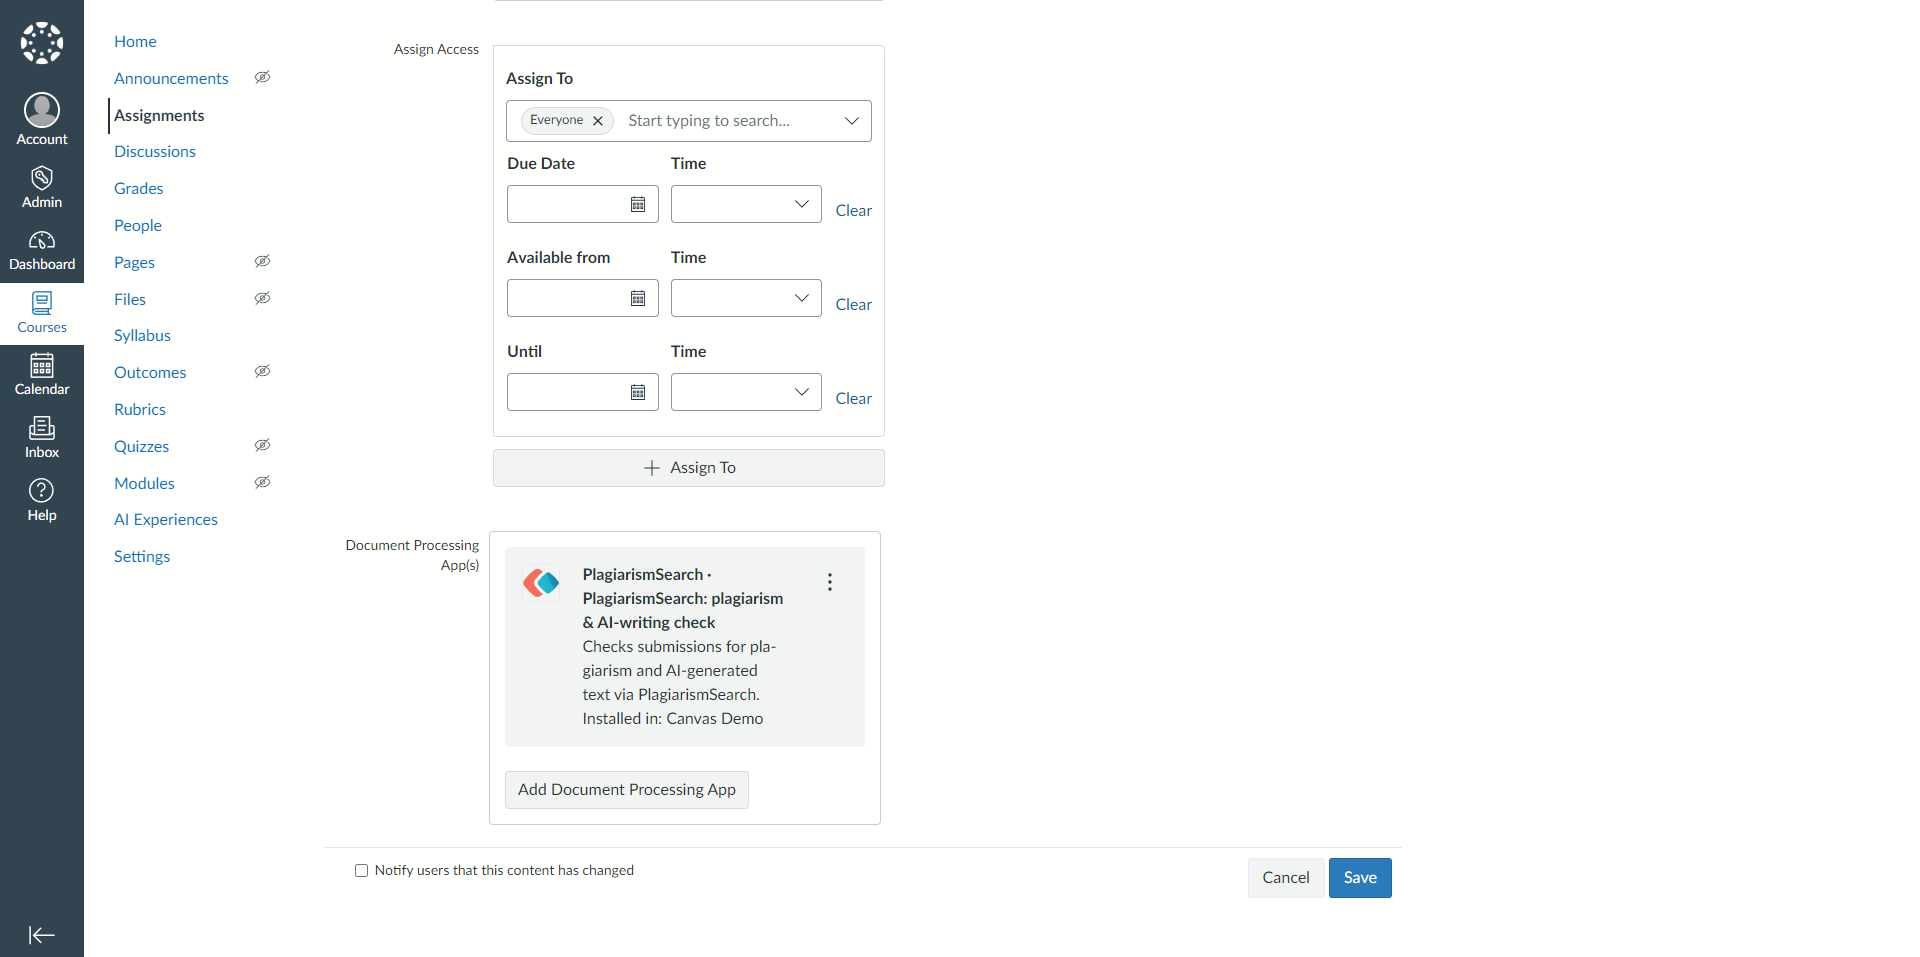Click the hidden-eye icon beside Quizzes
This screenshot has height=957, width=1920.
pyautogui.click(x=263, y=445)
